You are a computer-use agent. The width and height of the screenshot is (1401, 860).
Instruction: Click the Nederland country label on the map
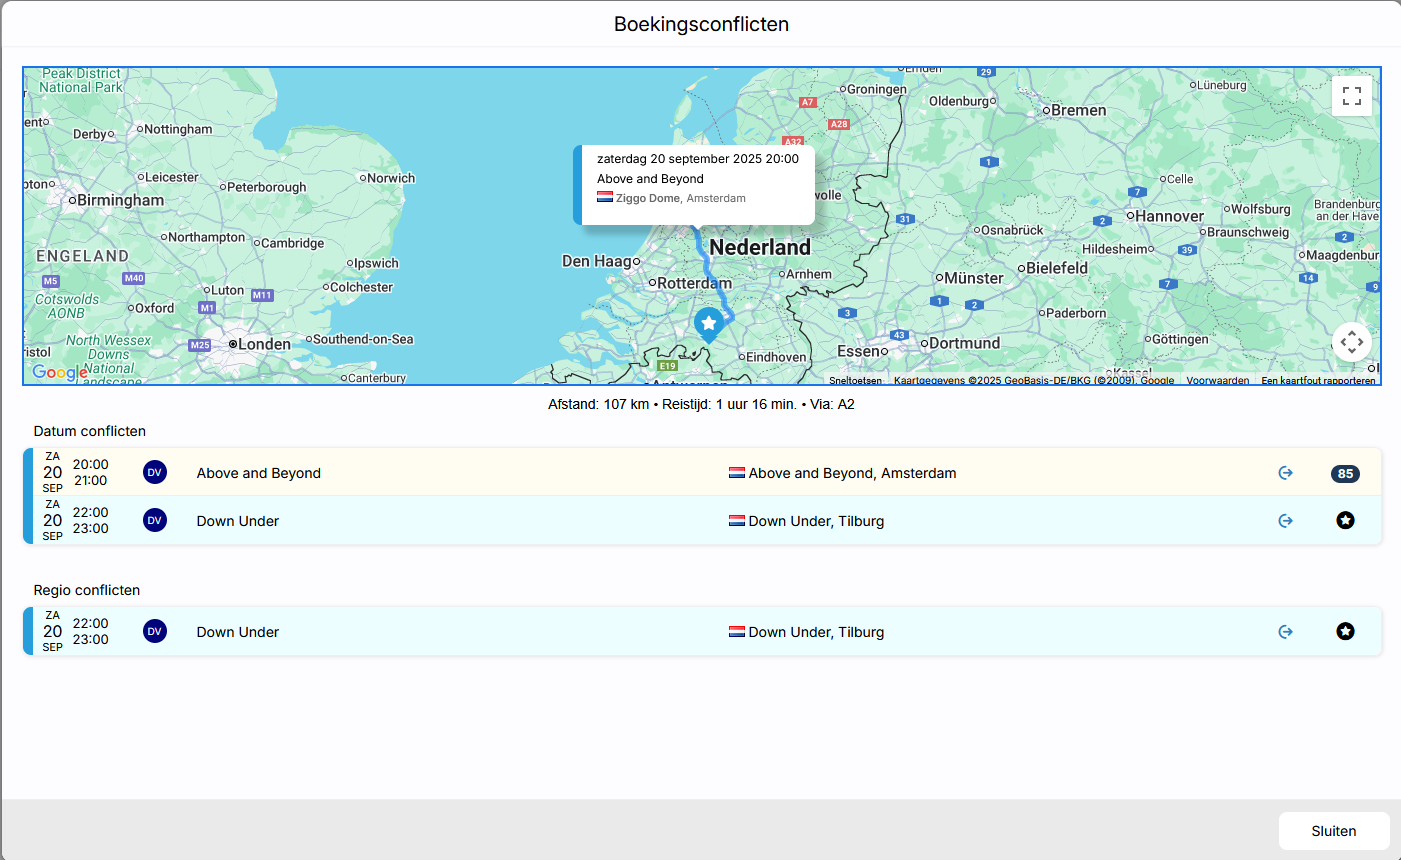click(760, 247)
